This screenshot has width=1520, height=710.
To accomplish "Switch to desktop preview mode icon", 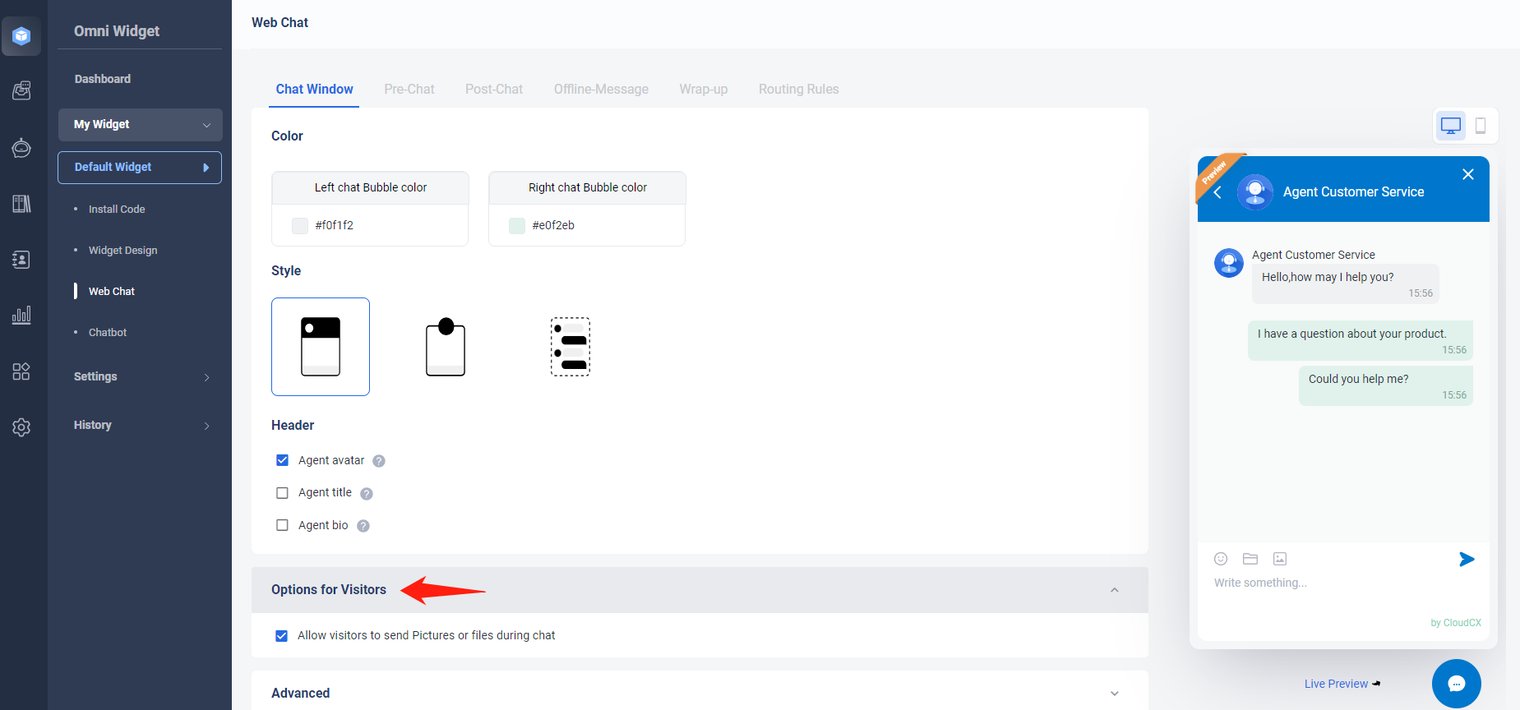I will point(1451,126).
